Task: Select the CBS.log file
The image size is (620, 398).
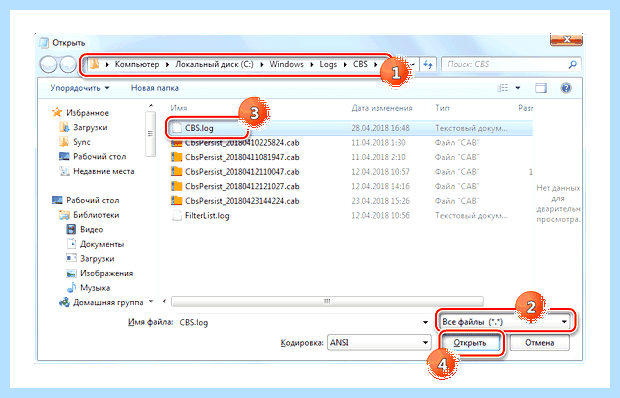Action: (x=350, y=128)
